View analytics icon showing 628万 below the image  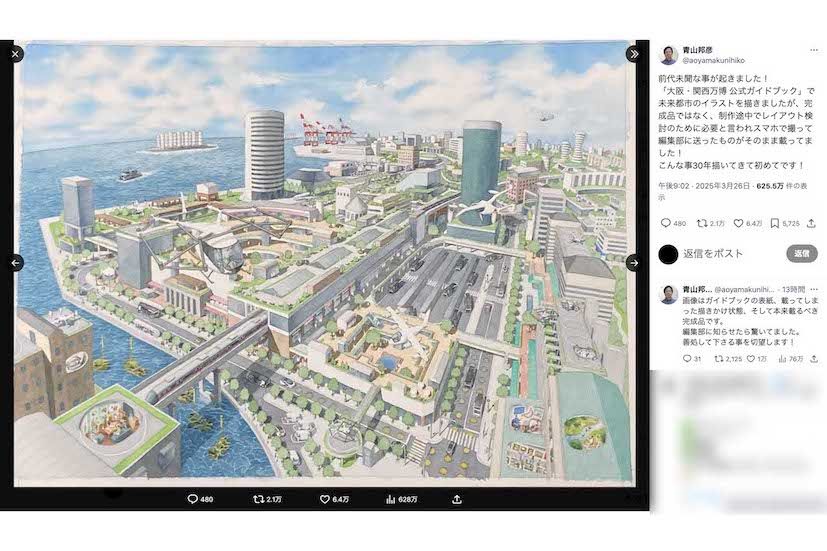pos(391,499)
